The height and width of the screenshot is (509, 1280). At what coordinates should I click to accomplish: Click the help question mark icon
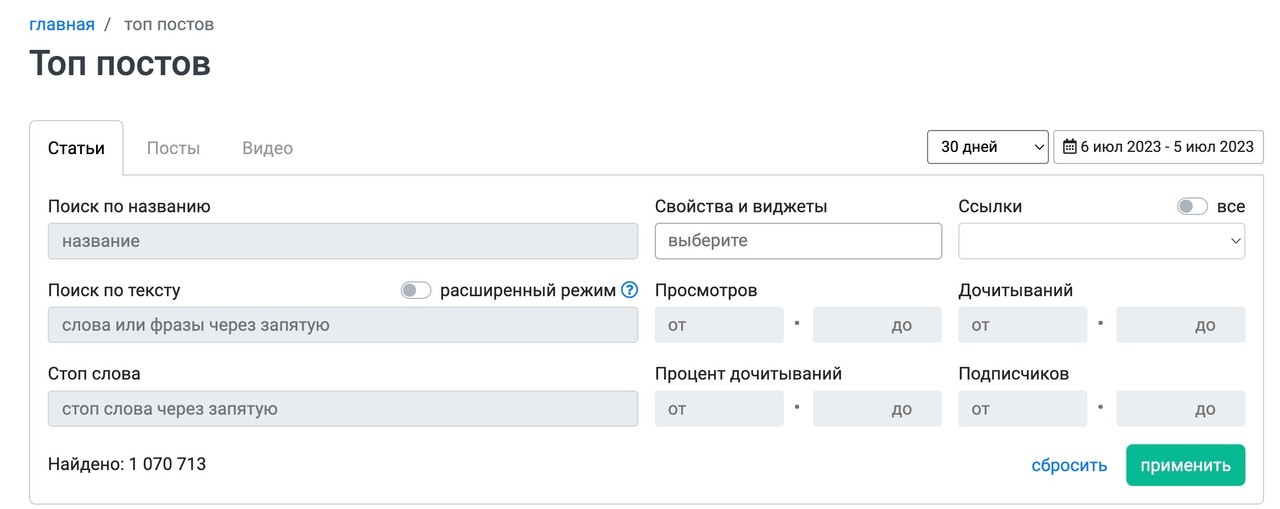(629, 291)
